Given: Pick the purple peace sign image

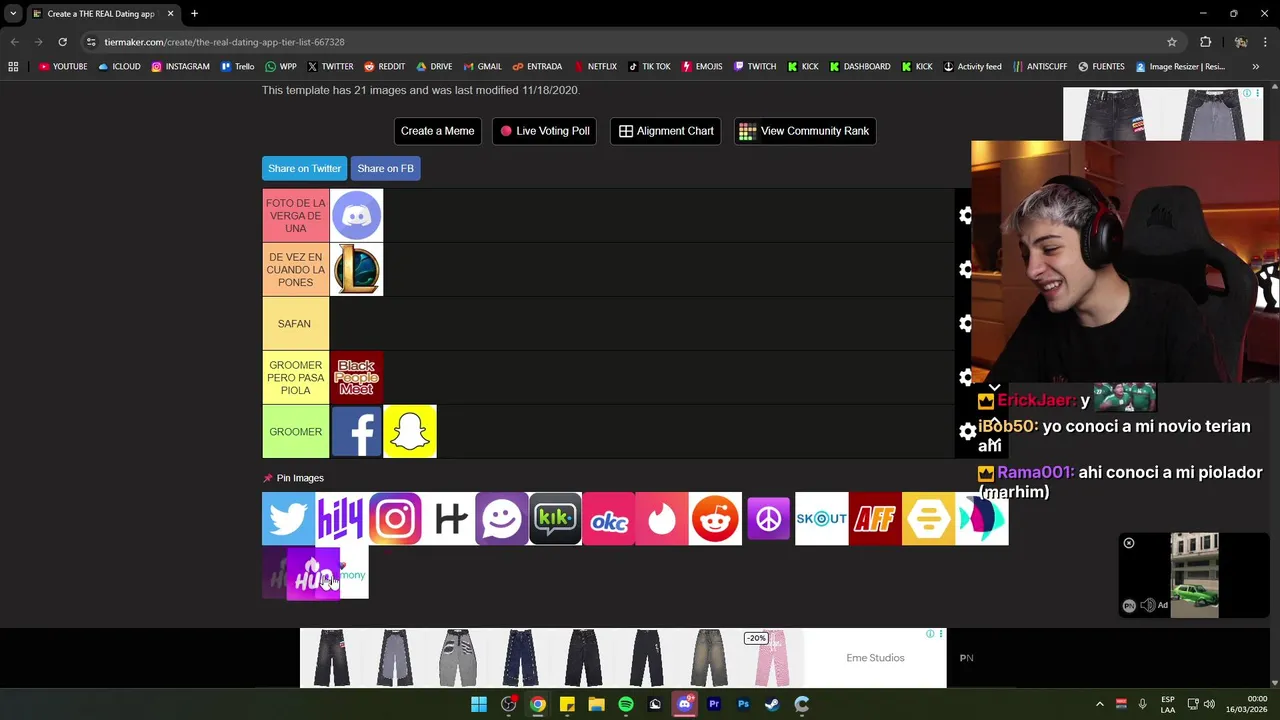Looking at the screenshot, I should tap(768, 518).
